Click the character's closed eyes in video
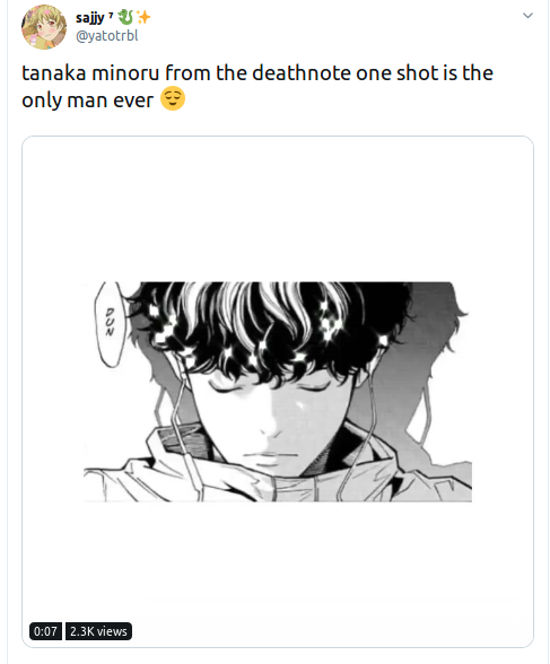 (x=269, y=386)
